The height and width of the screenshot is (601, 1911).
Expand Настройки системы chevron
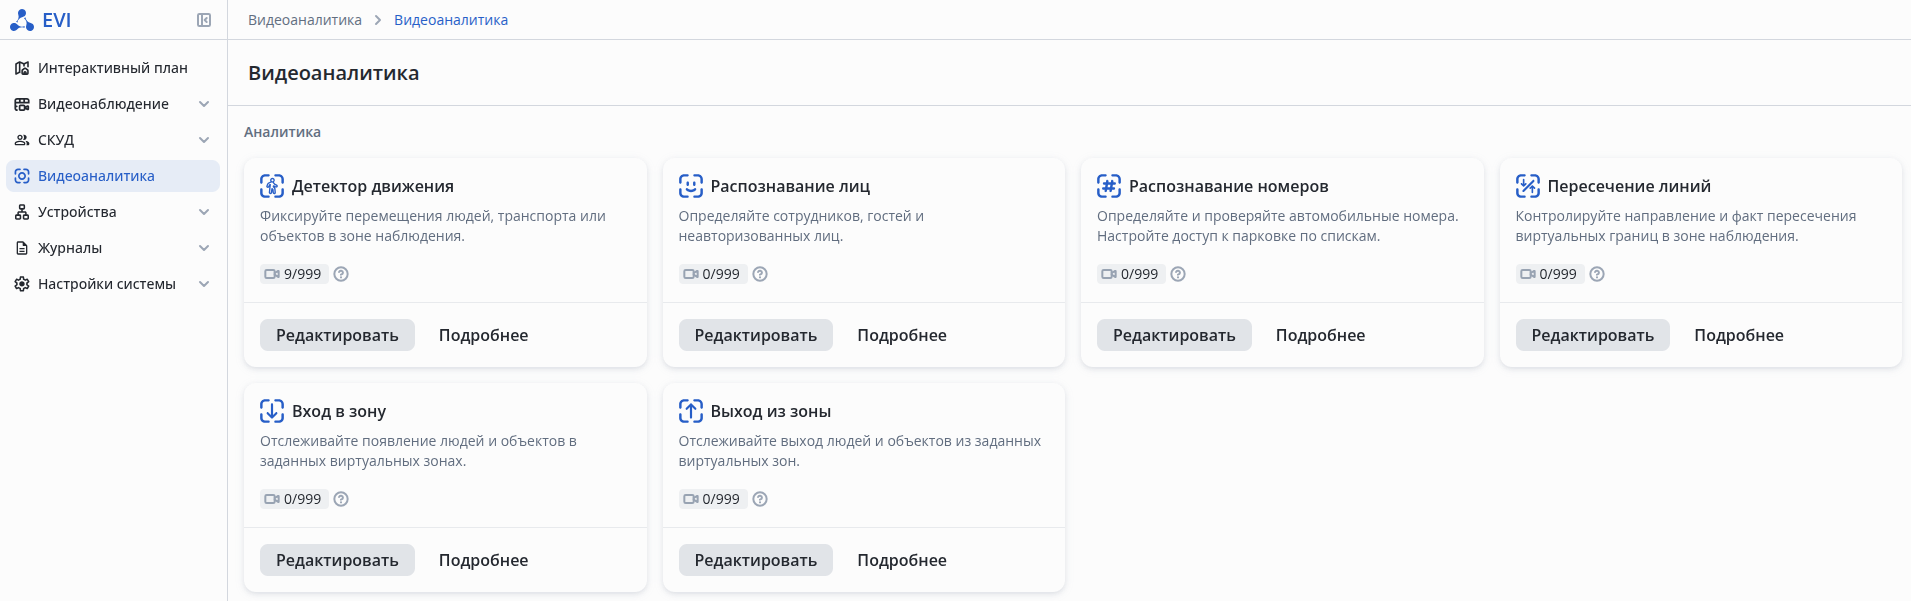(204, 284)
